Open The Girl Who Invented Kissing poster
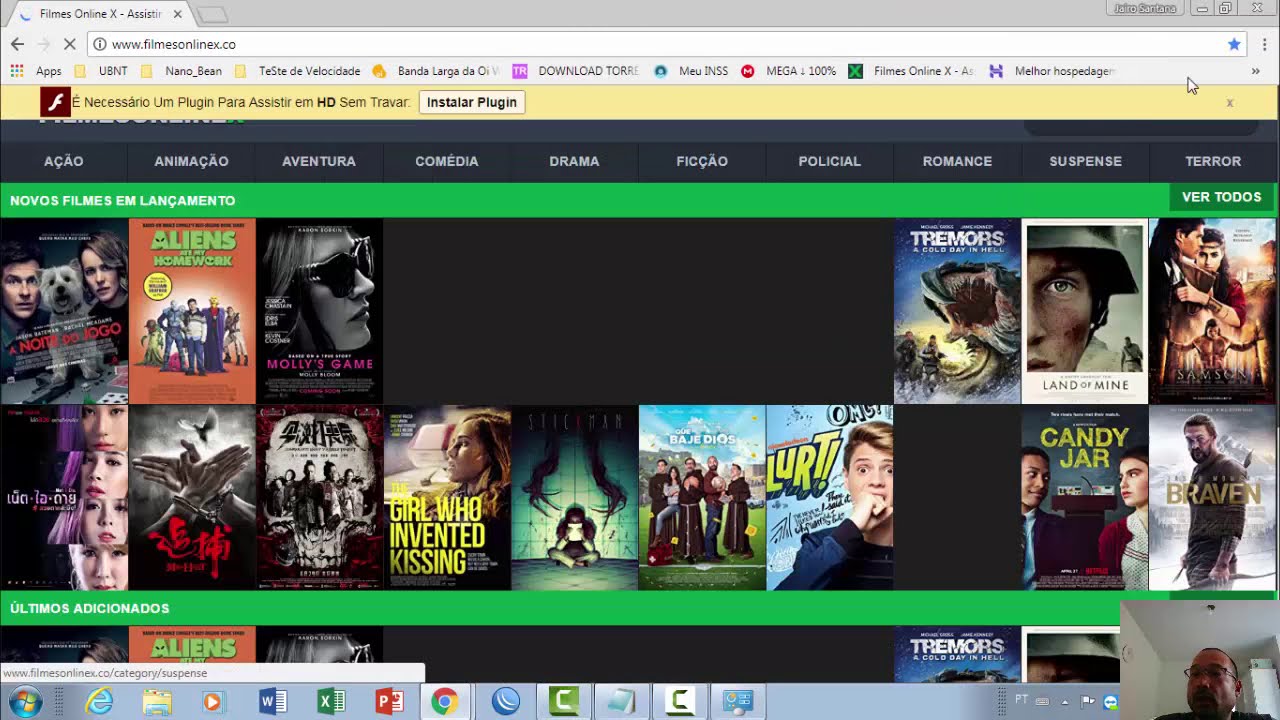This screenshot has width=1280, height=720. point(447,497)
